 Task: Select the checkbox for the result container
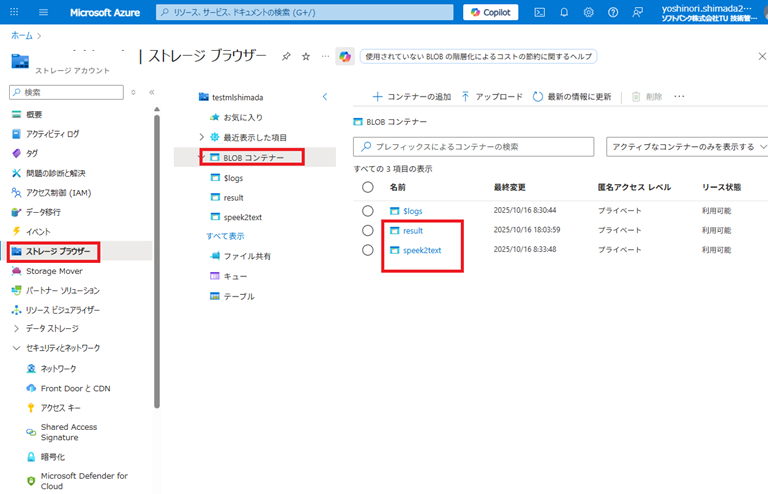(368, 230)
